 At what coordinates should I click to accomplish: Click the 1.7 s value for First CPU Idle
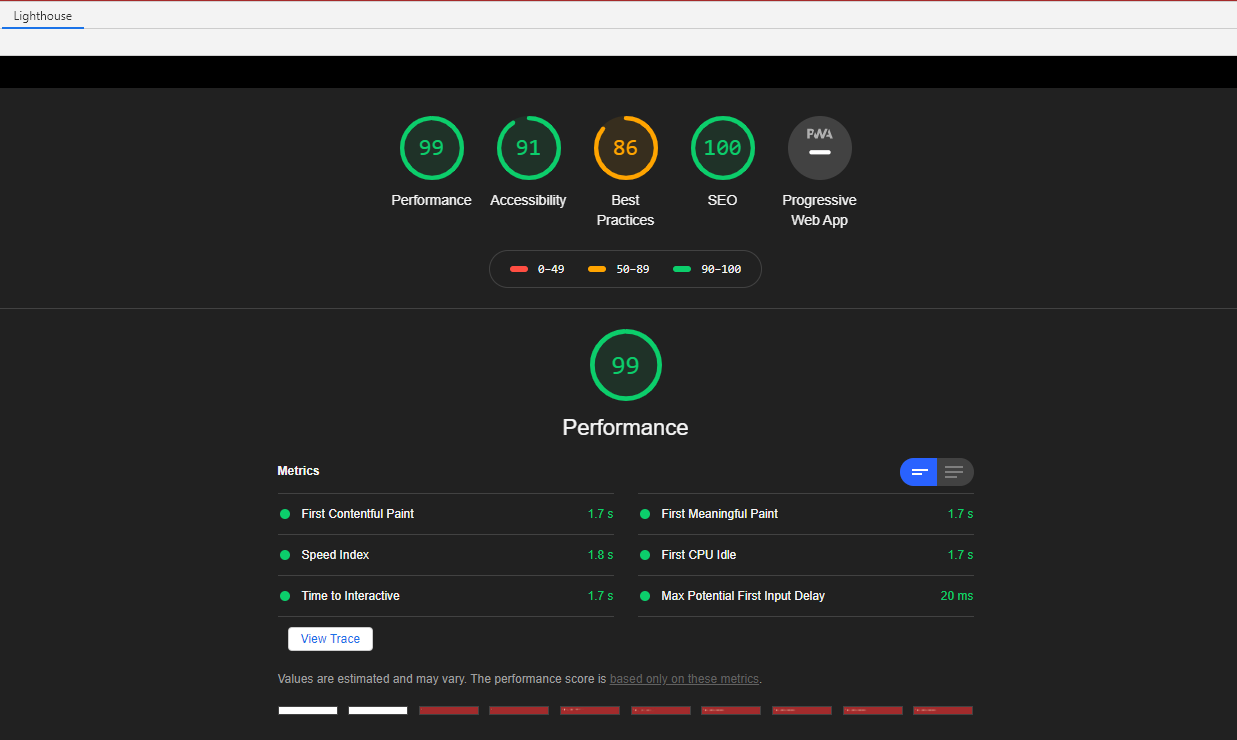(960, 555)
